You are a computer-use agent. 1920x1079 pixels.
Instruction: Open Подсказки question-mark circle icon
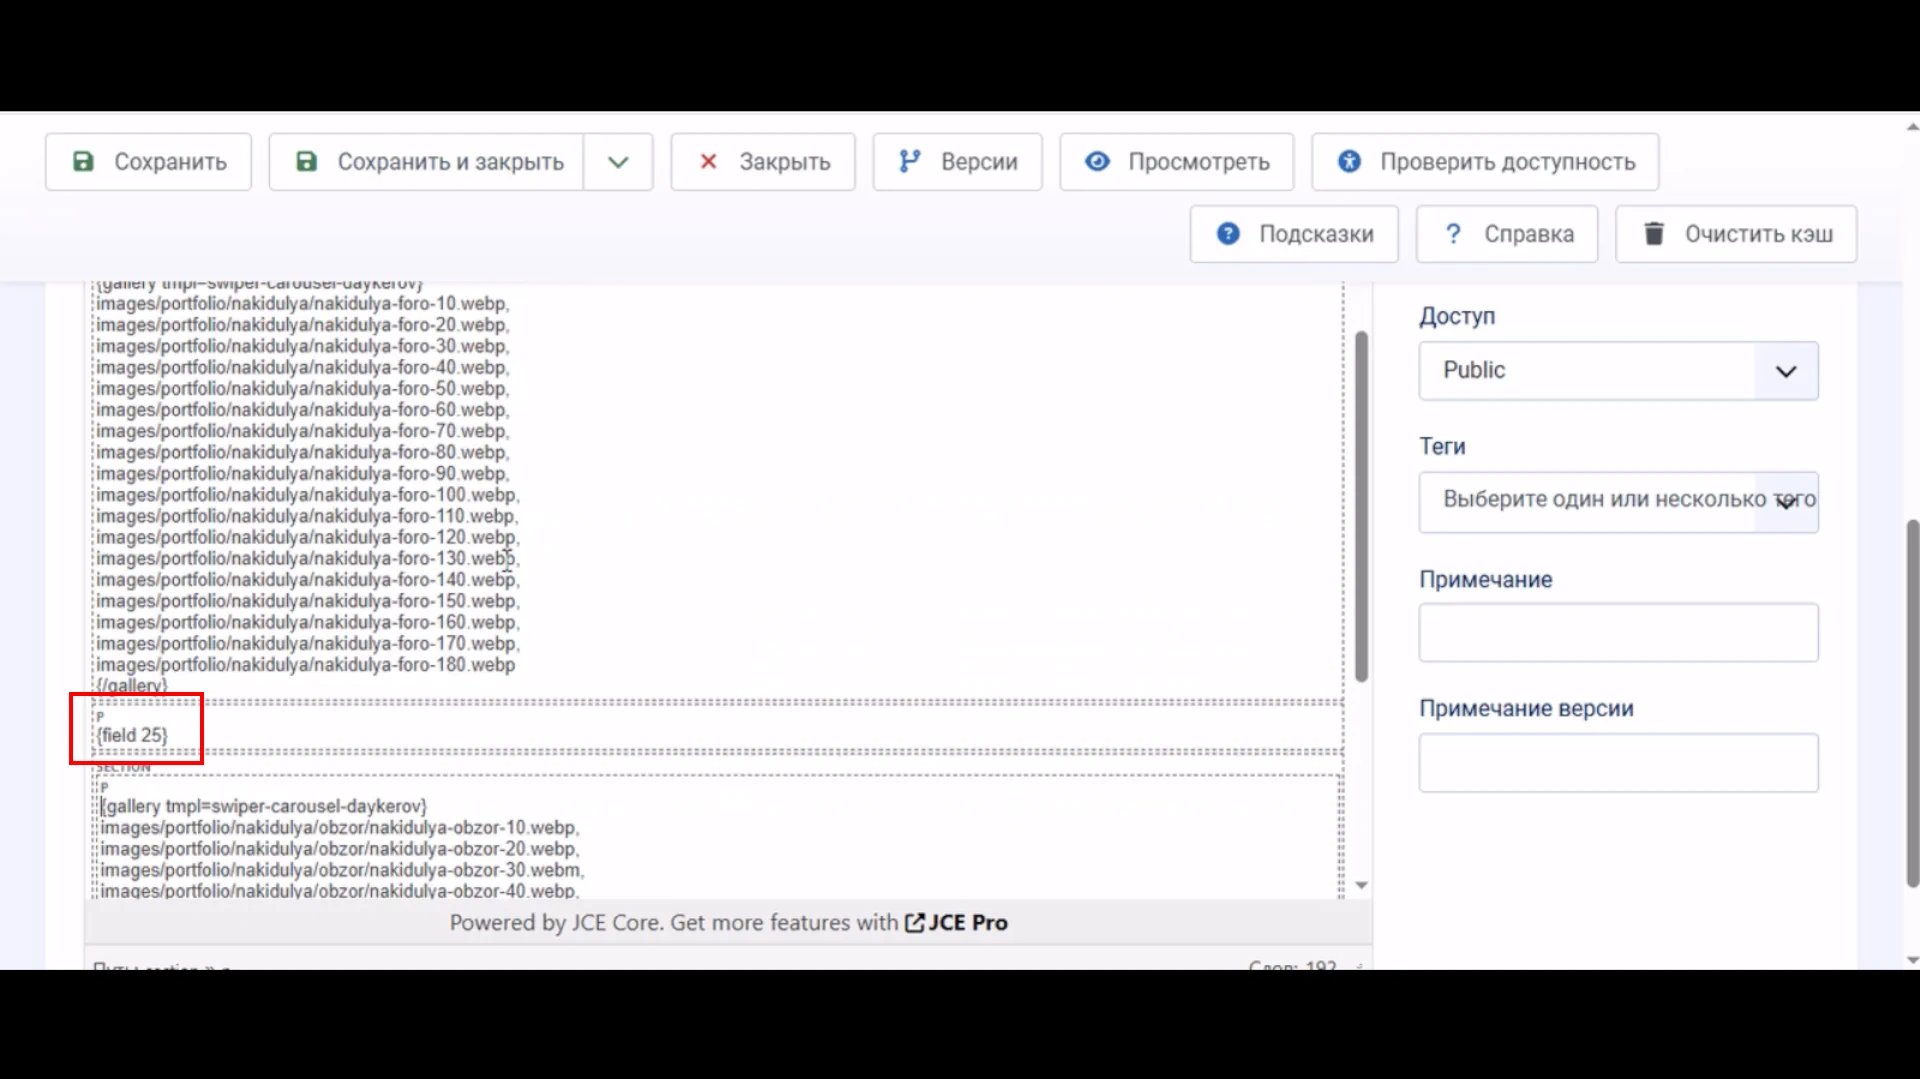(x=1228, y=234)
